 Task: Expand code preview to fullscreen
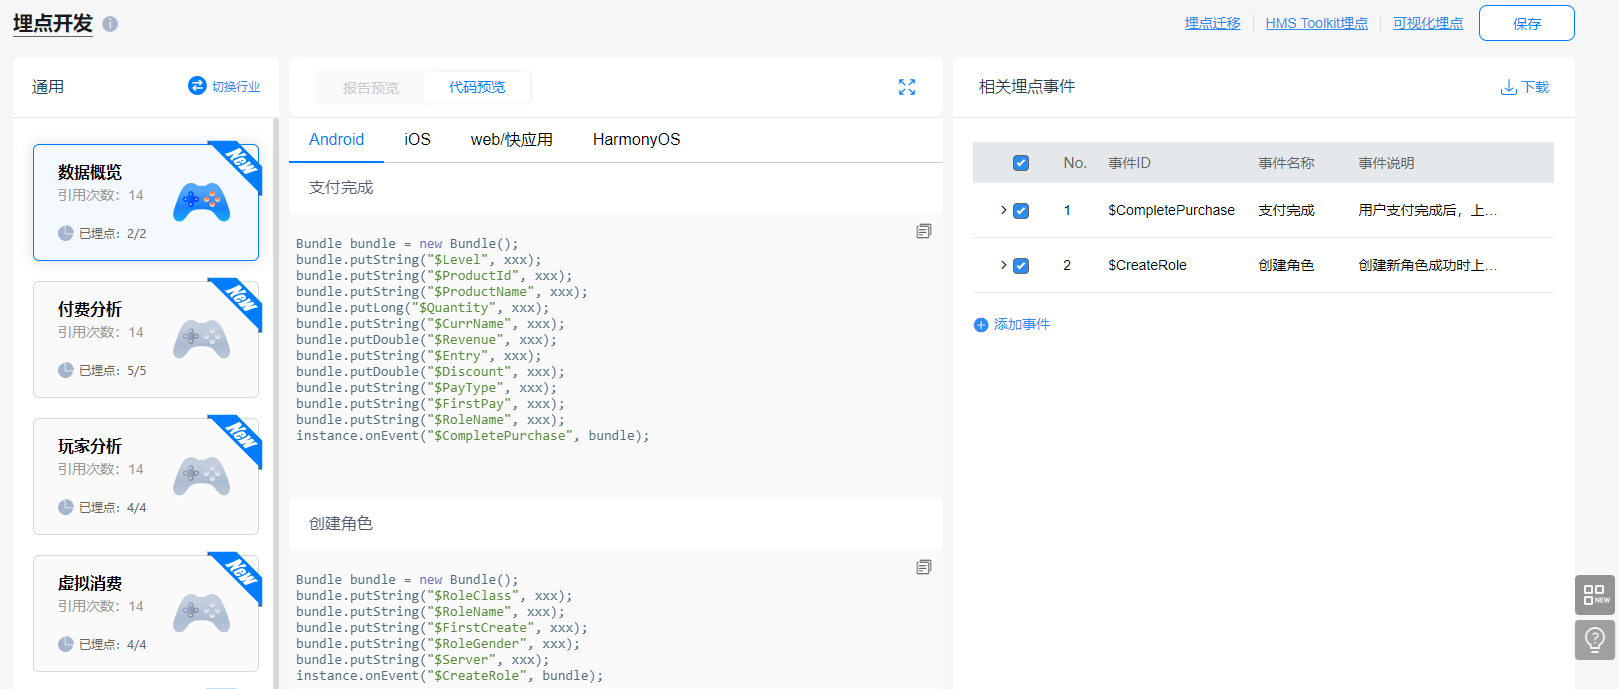[907, 87]
